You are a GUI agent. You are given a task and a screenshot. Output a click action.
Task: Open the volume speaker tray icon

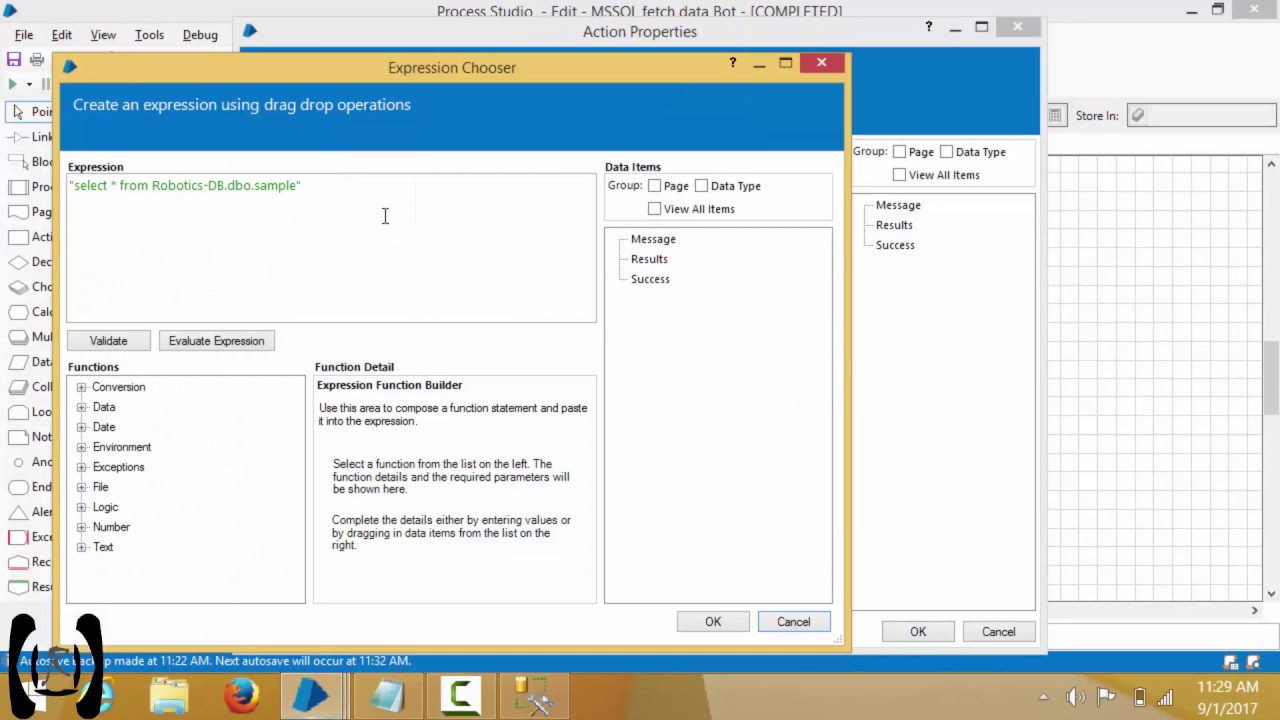[1076, 697]
